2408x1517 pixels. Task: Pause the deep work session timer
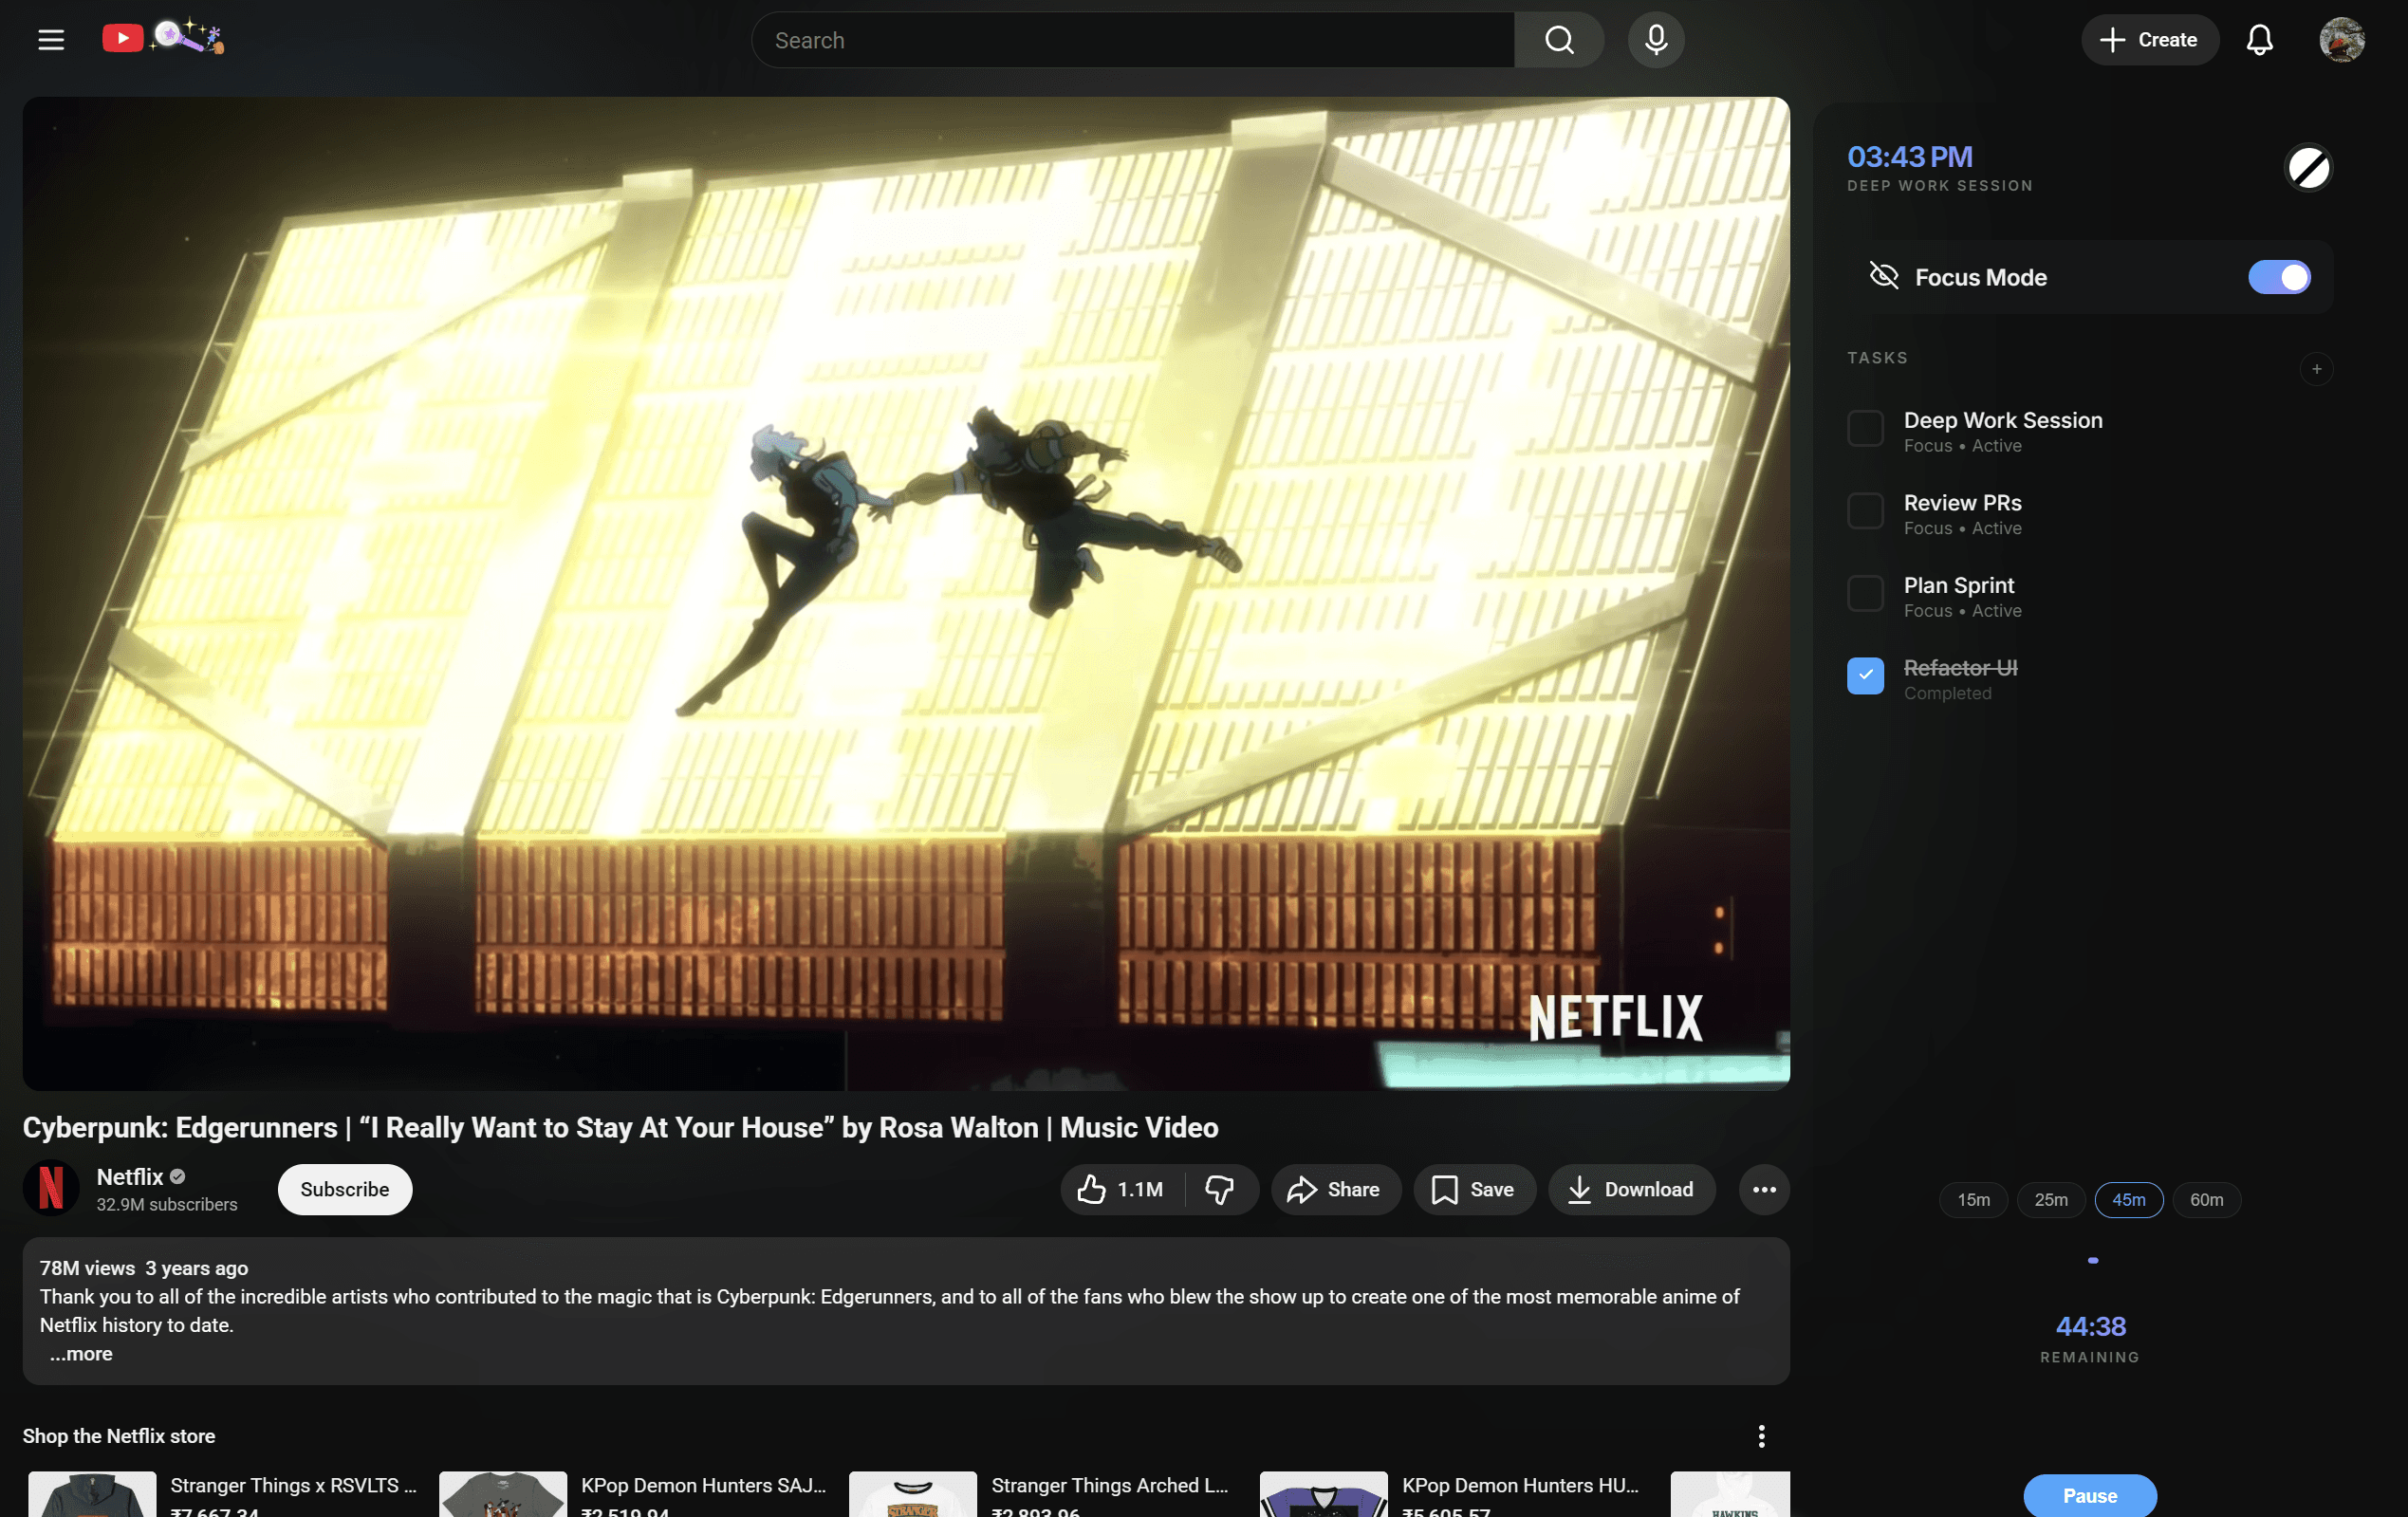(x=2089, y=1495)
